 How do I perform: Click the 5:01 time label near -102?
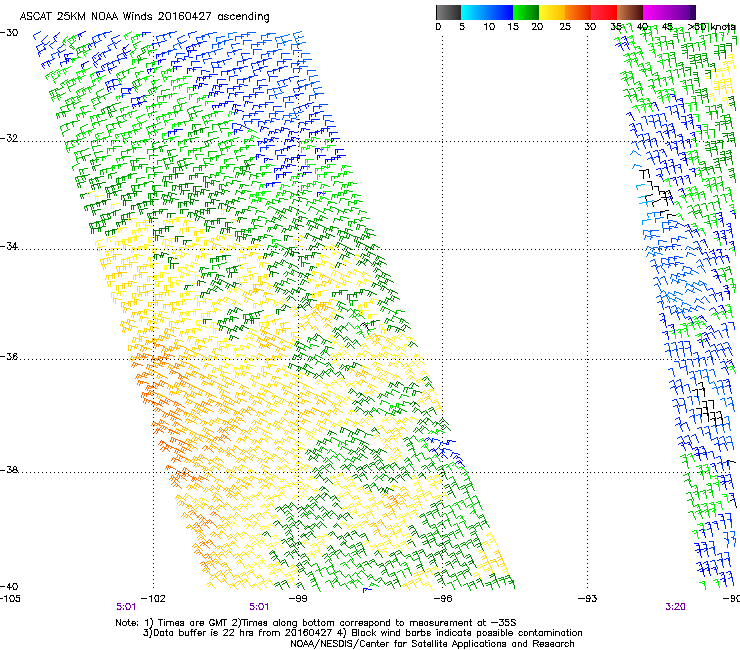point(126,607)
